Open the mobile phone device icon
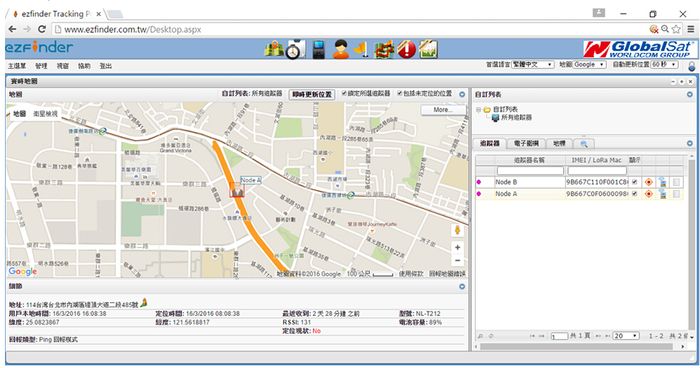The height and width of the screenshot is (368, 700). point(318,49)
